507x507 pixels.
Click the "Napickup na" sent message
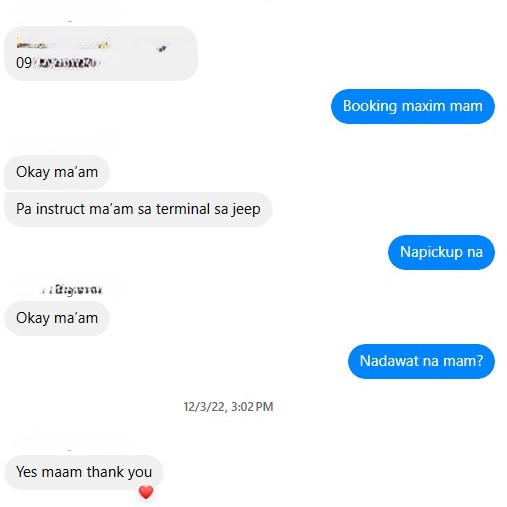point(441,252)
